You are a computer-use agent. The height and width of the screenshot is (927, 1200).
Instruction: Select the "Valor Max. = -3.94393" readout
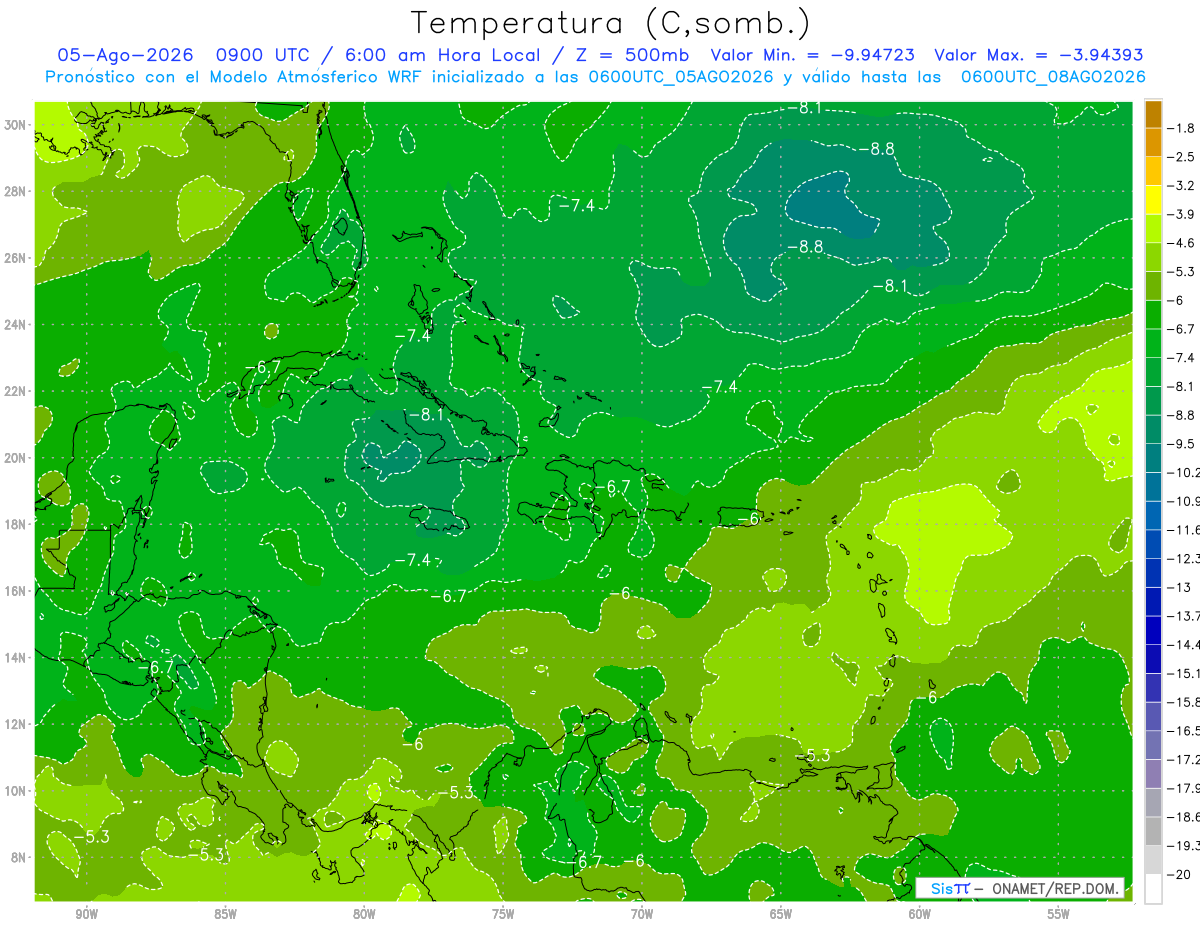tap(1039, 55)
